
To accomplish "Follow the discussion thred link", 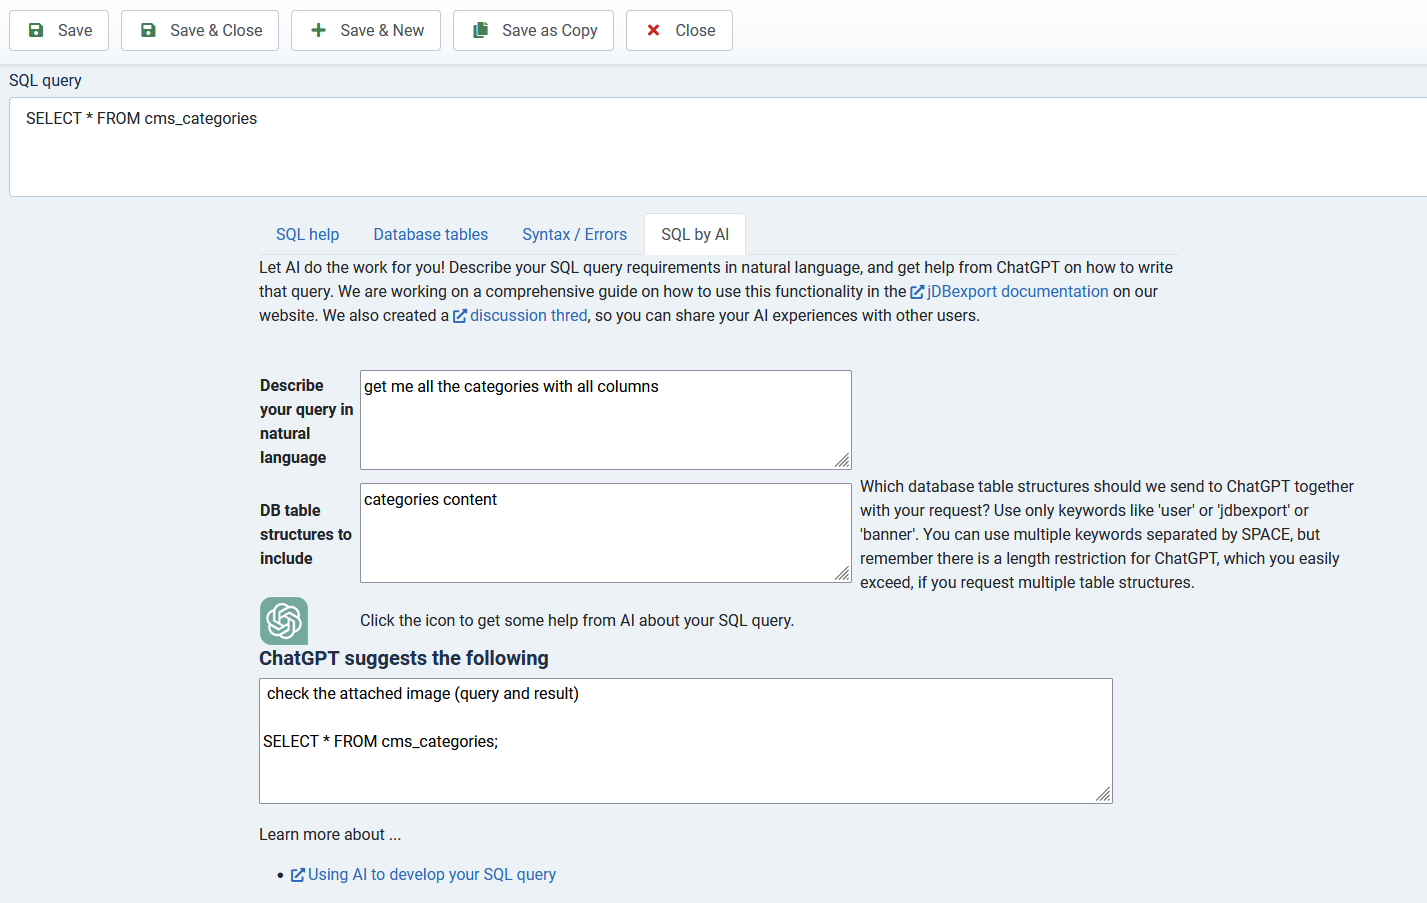I will [528, 316].
